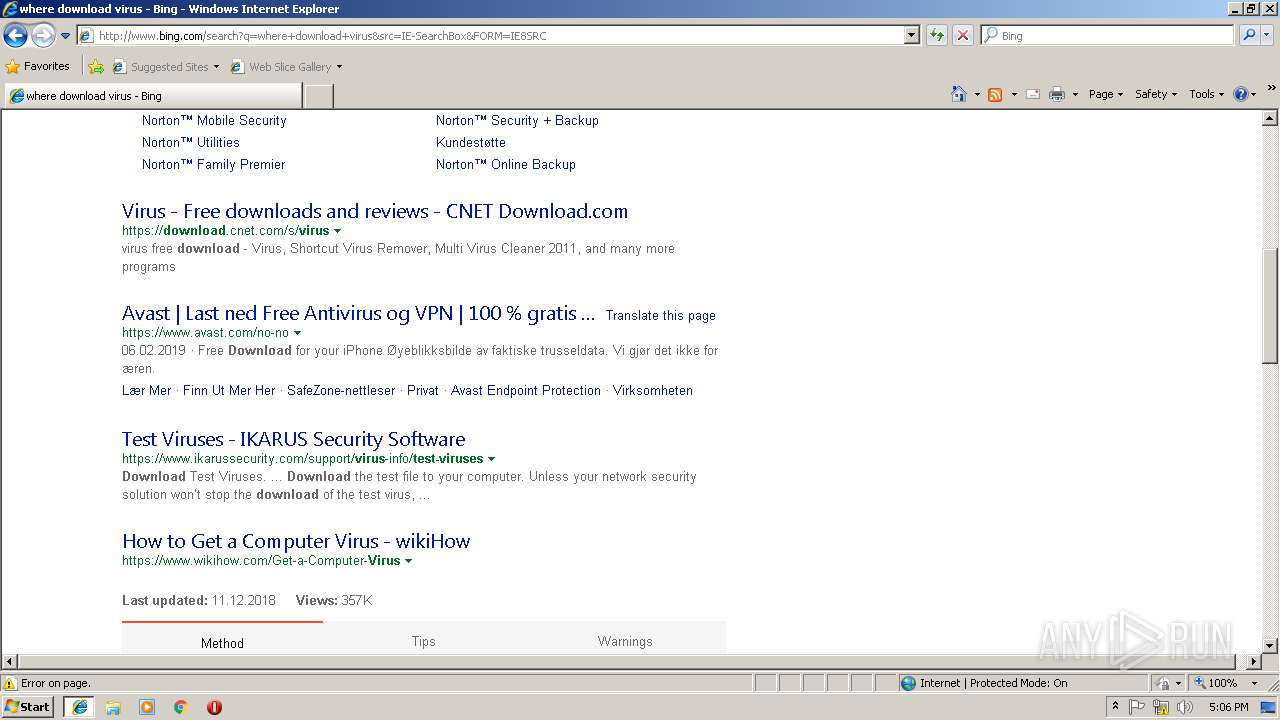Open the Tools menu
The width and height of the screenshot is (1280, 720).
click(x=1207, y=94)
